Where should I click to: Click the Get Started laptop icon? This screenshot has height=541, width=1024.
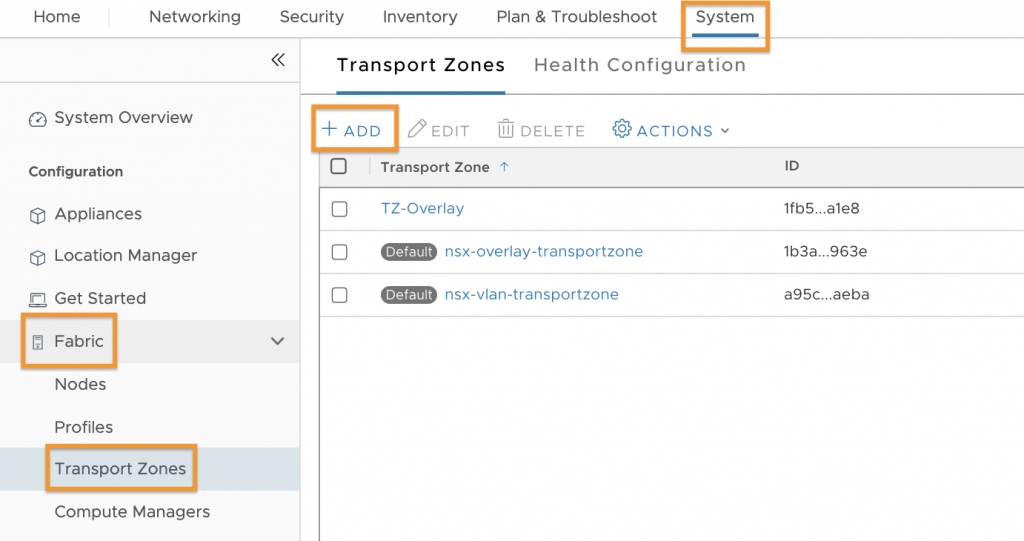click(38, 300)
